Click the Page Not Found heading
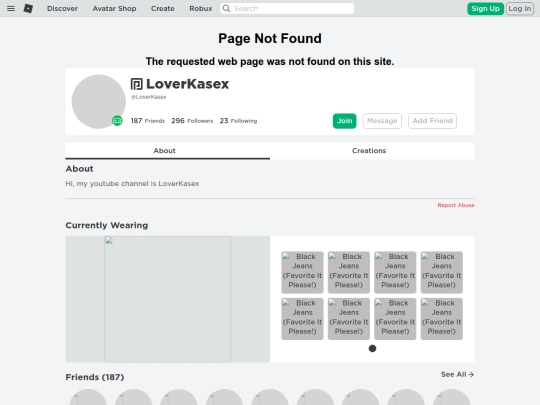This screenshot has height=405, width=540. tap(270, 38)
